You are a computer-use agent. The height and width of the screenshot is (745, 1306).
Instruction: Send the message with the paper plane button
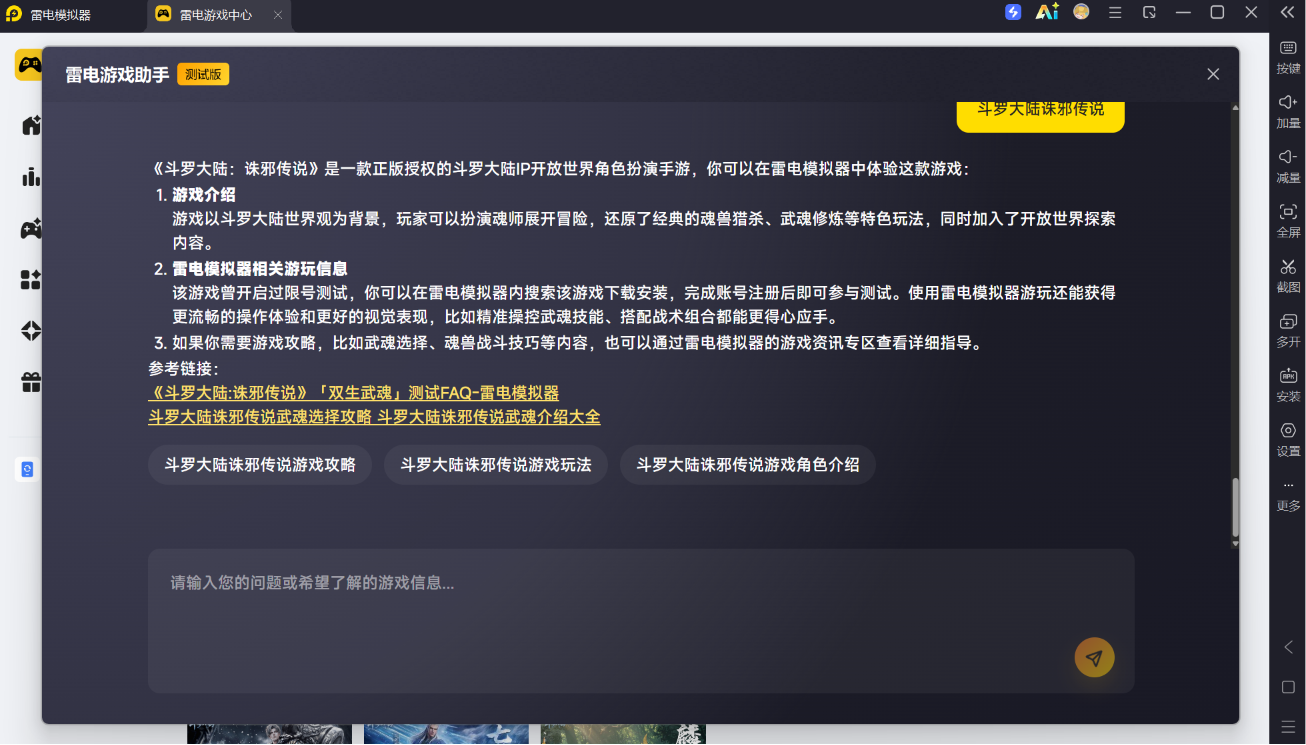1094,657
